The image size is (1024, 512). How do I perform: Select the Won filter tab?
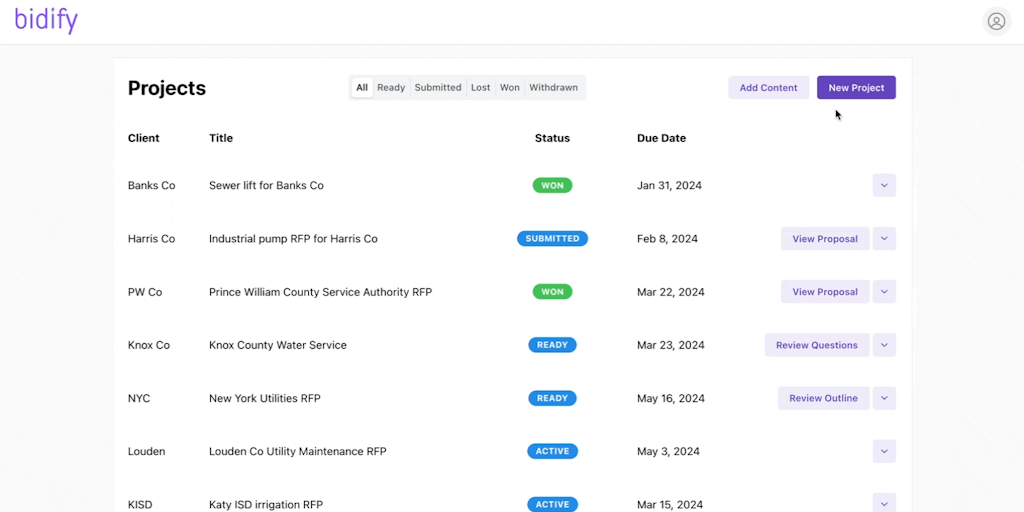click(x=510, y=88)
